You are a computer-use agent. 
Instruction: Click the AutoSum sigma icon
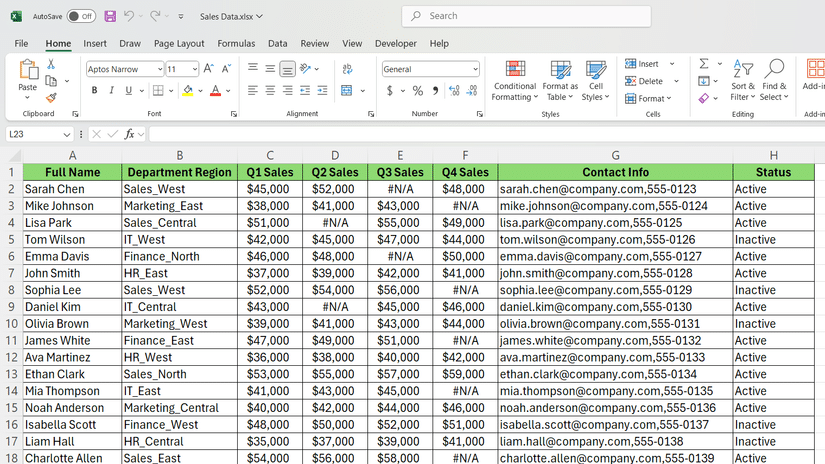[x=704, y=64]
